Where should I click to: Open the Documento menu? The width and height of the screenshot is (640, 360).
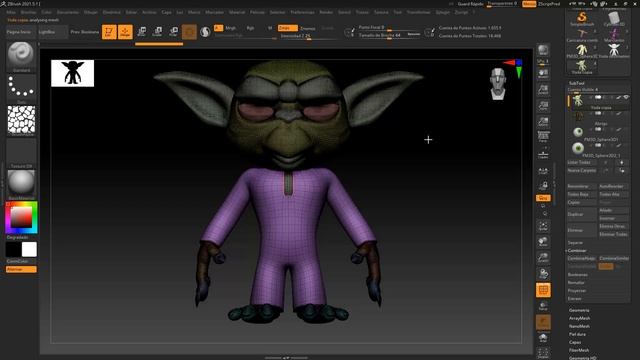pos(68,12)
